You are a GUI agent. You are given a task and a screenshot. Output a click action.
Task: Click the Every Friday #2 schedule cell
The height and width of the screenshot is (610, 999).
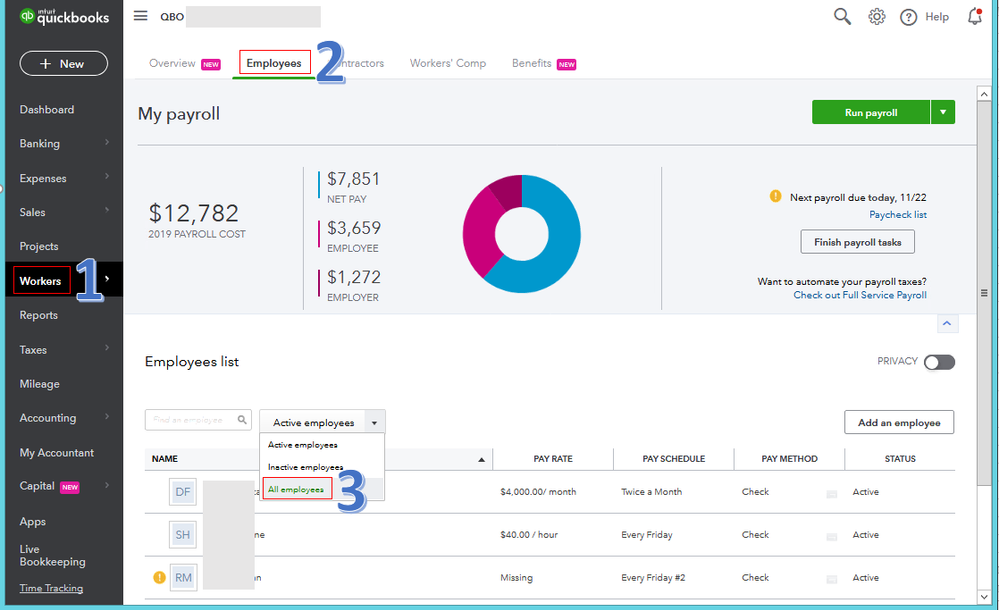(x=653, y=577)
